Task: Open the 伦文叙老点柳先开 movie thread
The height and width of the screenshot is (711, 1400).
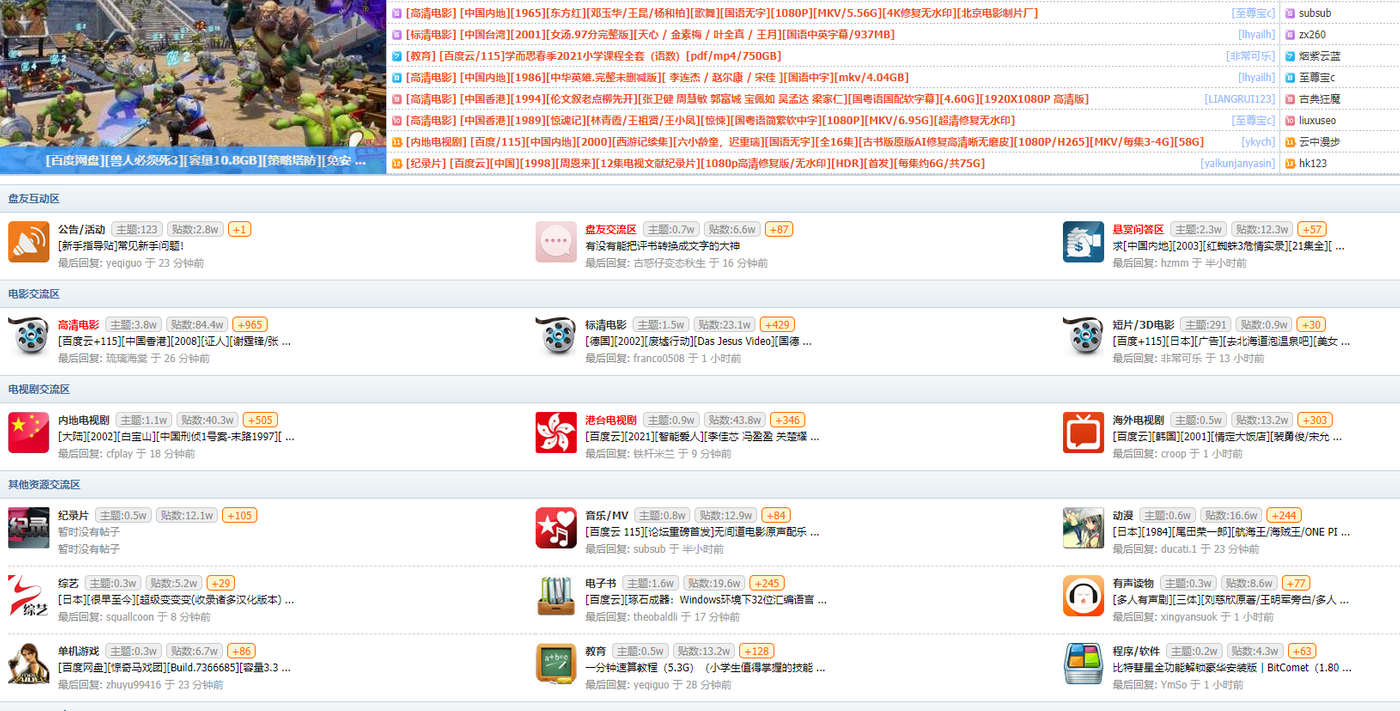Action: pos(747,99)
